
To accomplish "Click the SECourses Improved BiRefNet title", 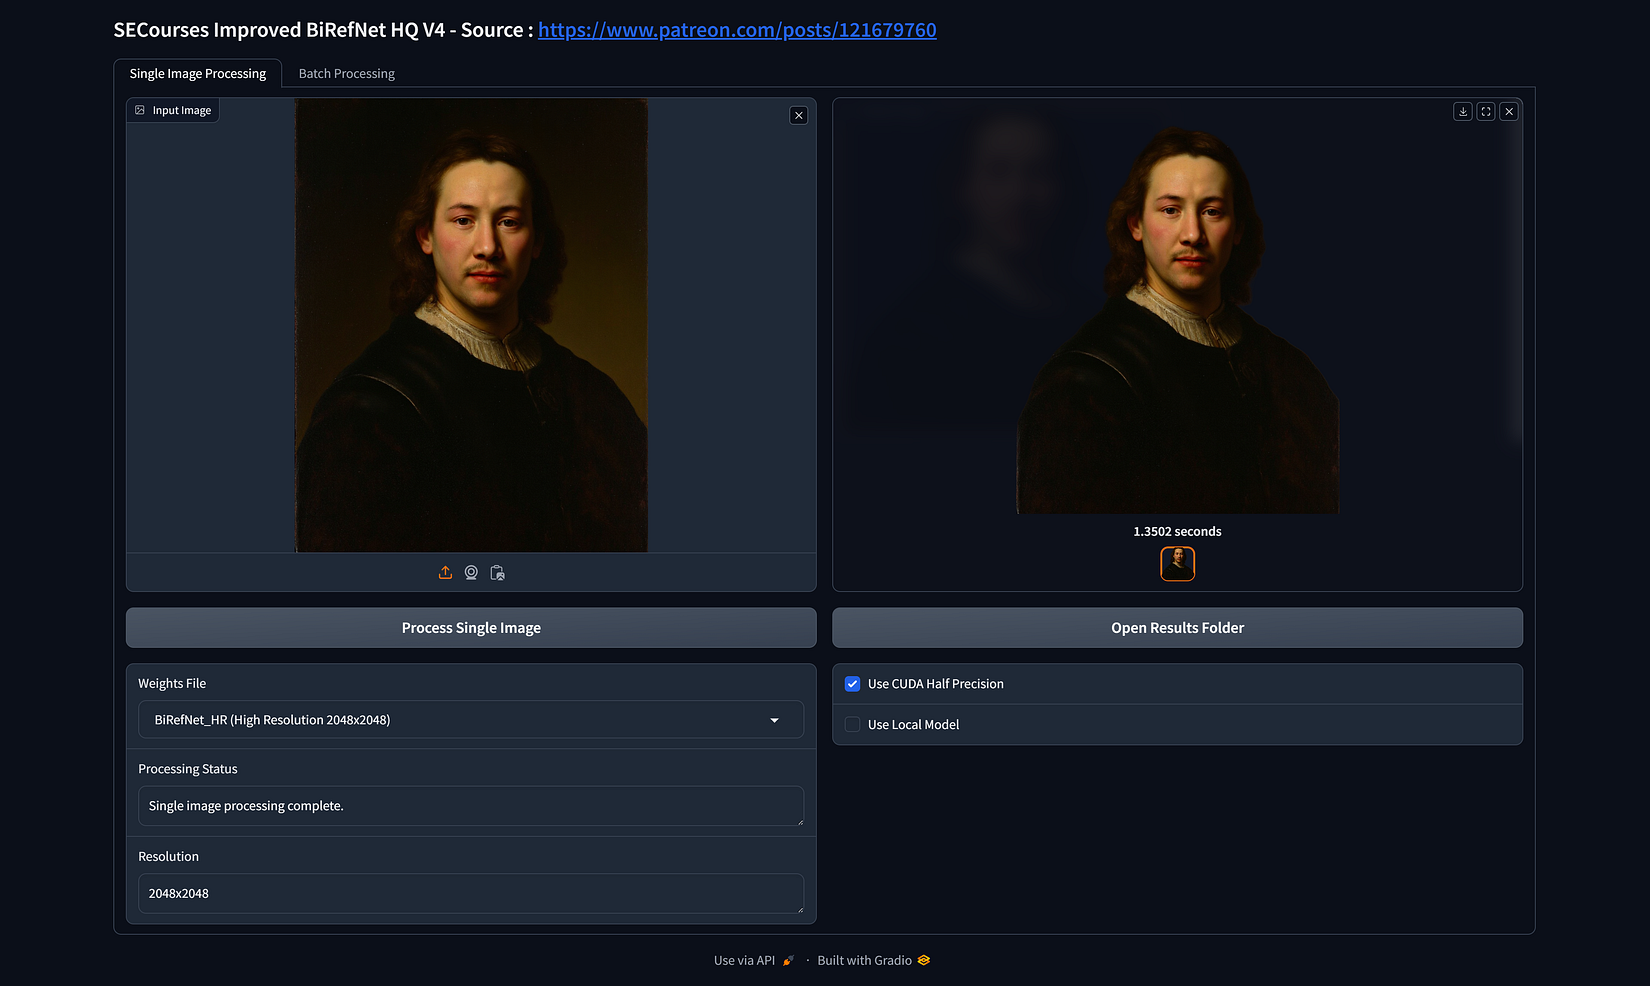I will (323, 30).
